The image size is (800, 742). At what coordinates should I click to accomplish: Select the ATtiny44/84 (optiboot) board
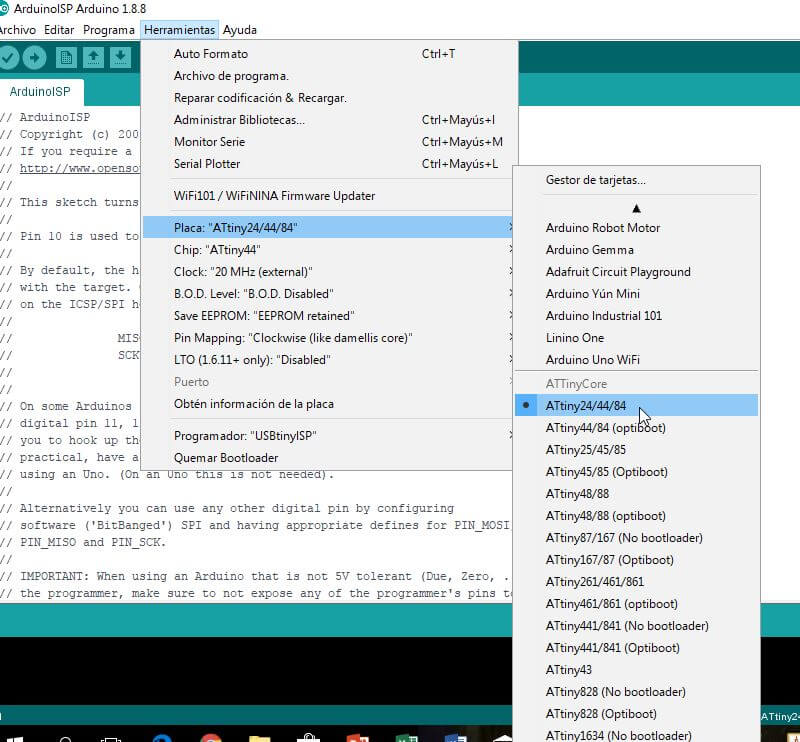pyautogui.click(x=636, y=428)
